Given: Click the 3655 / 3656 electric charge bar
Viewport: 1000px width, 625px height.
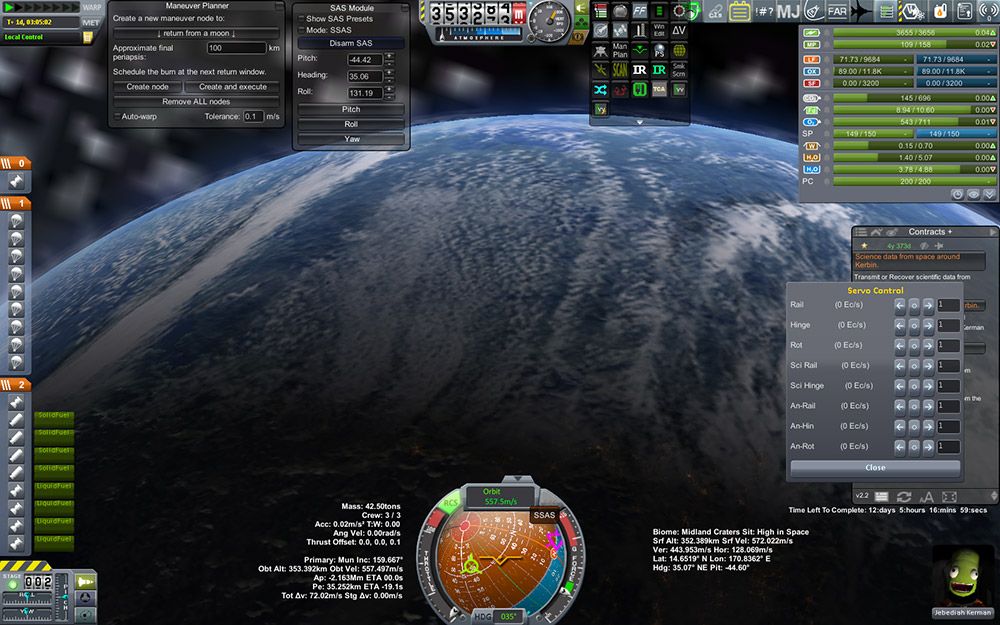Looking at the screenshot, I should tap(915, 33).
